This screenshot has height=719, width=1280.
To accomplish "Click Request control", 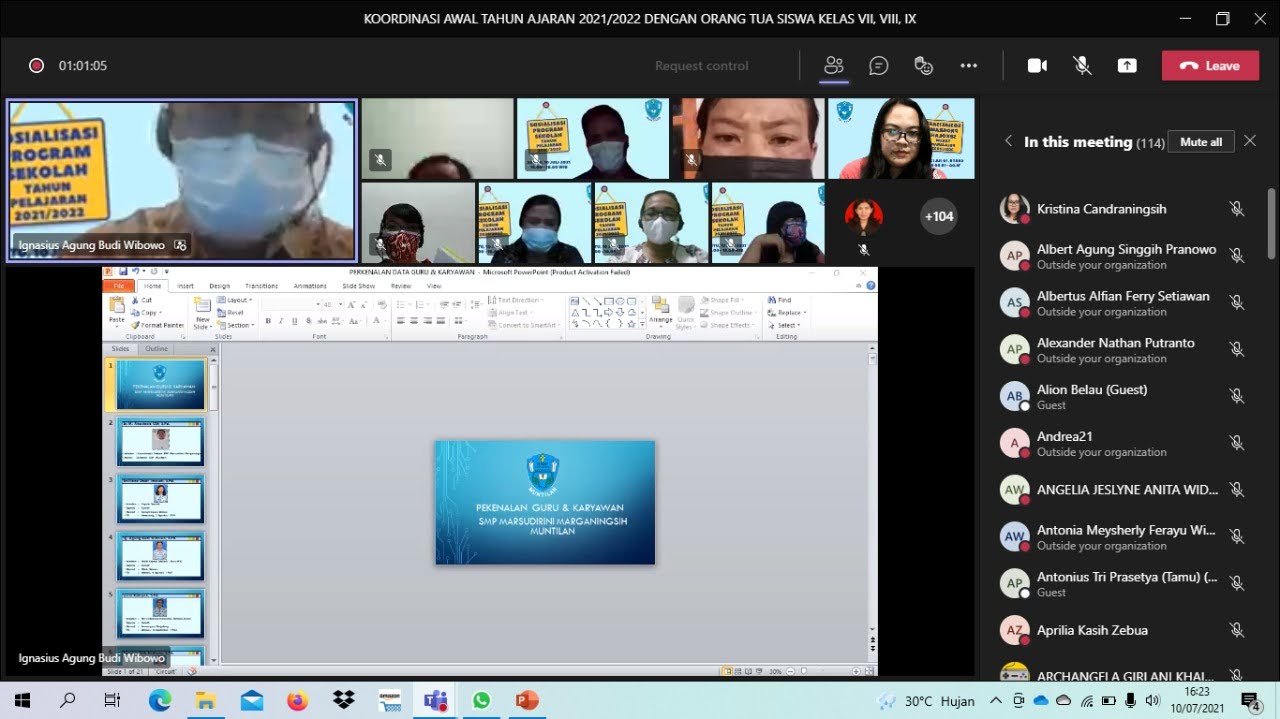I will tap(701, 66).
